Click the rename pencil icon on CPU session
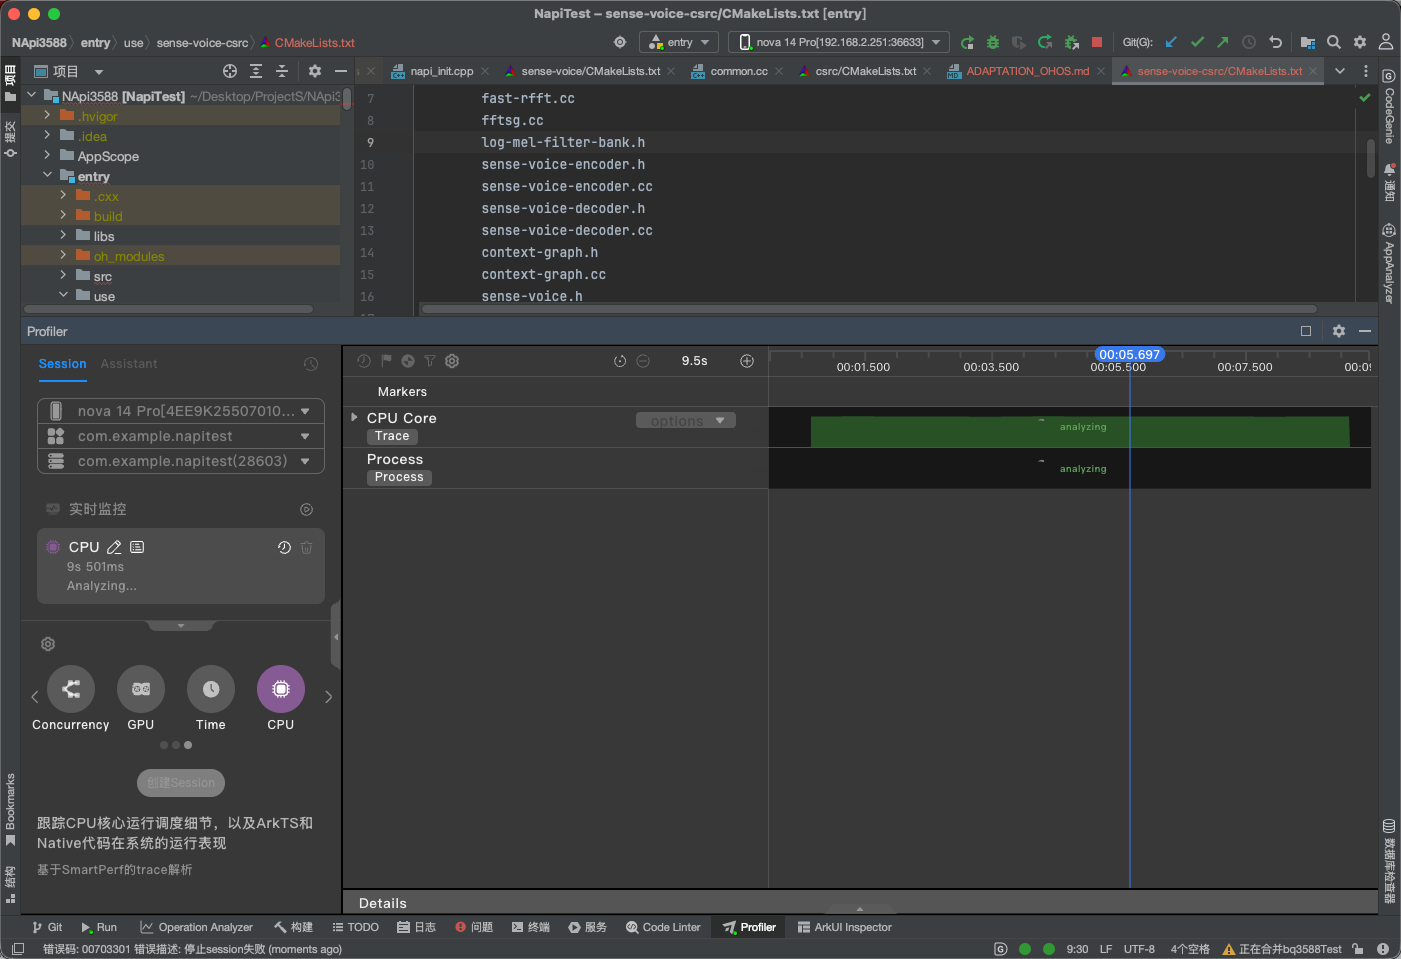This screenshot has height=959, width=1401. [114, 547]
